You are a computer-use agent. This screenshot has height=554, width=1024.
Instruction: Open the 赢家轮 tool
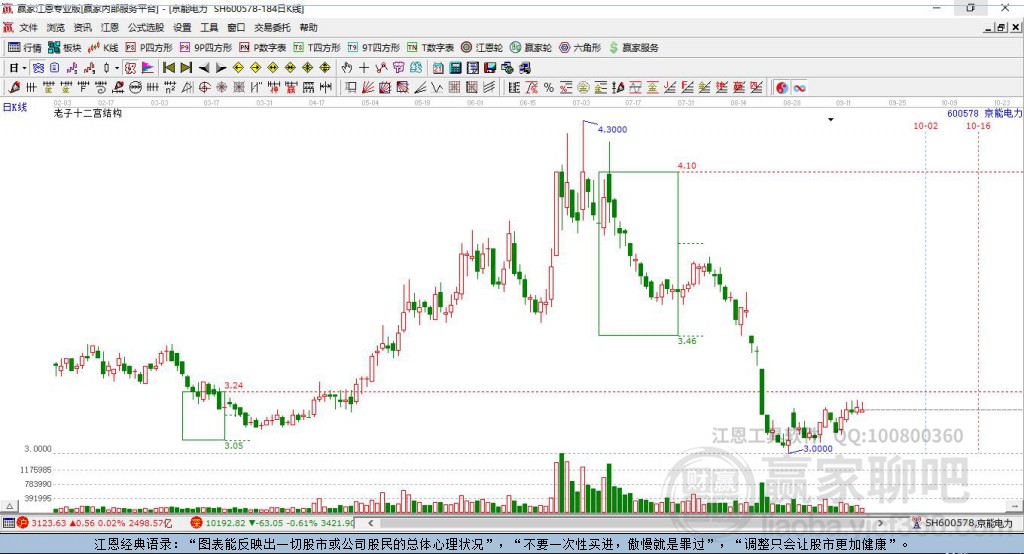[531, 48]
